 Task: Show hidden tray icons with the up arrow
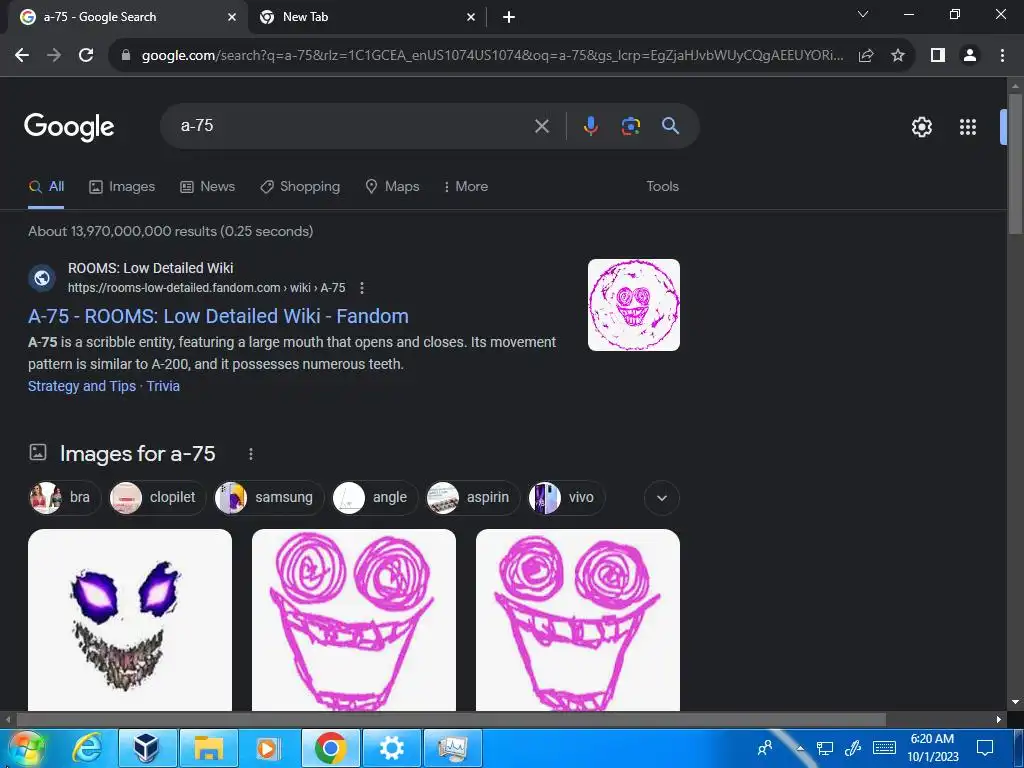point(800,748)
